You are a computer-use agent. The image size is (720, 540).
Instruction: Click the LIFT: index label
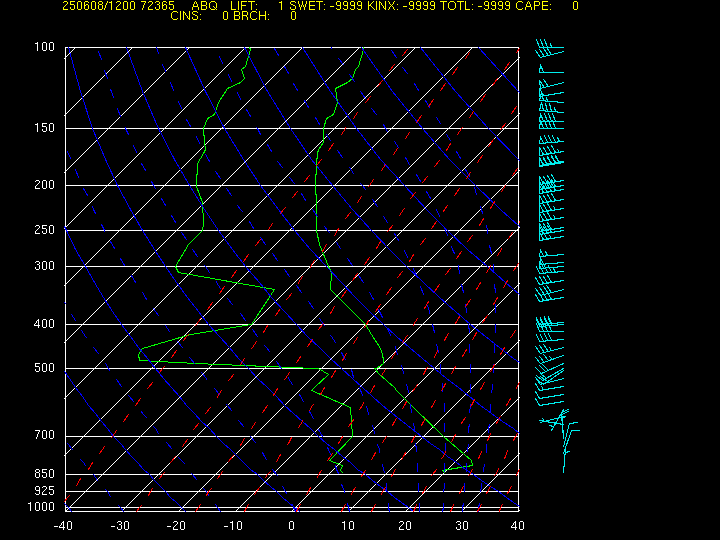pyautogui.click(x=244, y=6)
